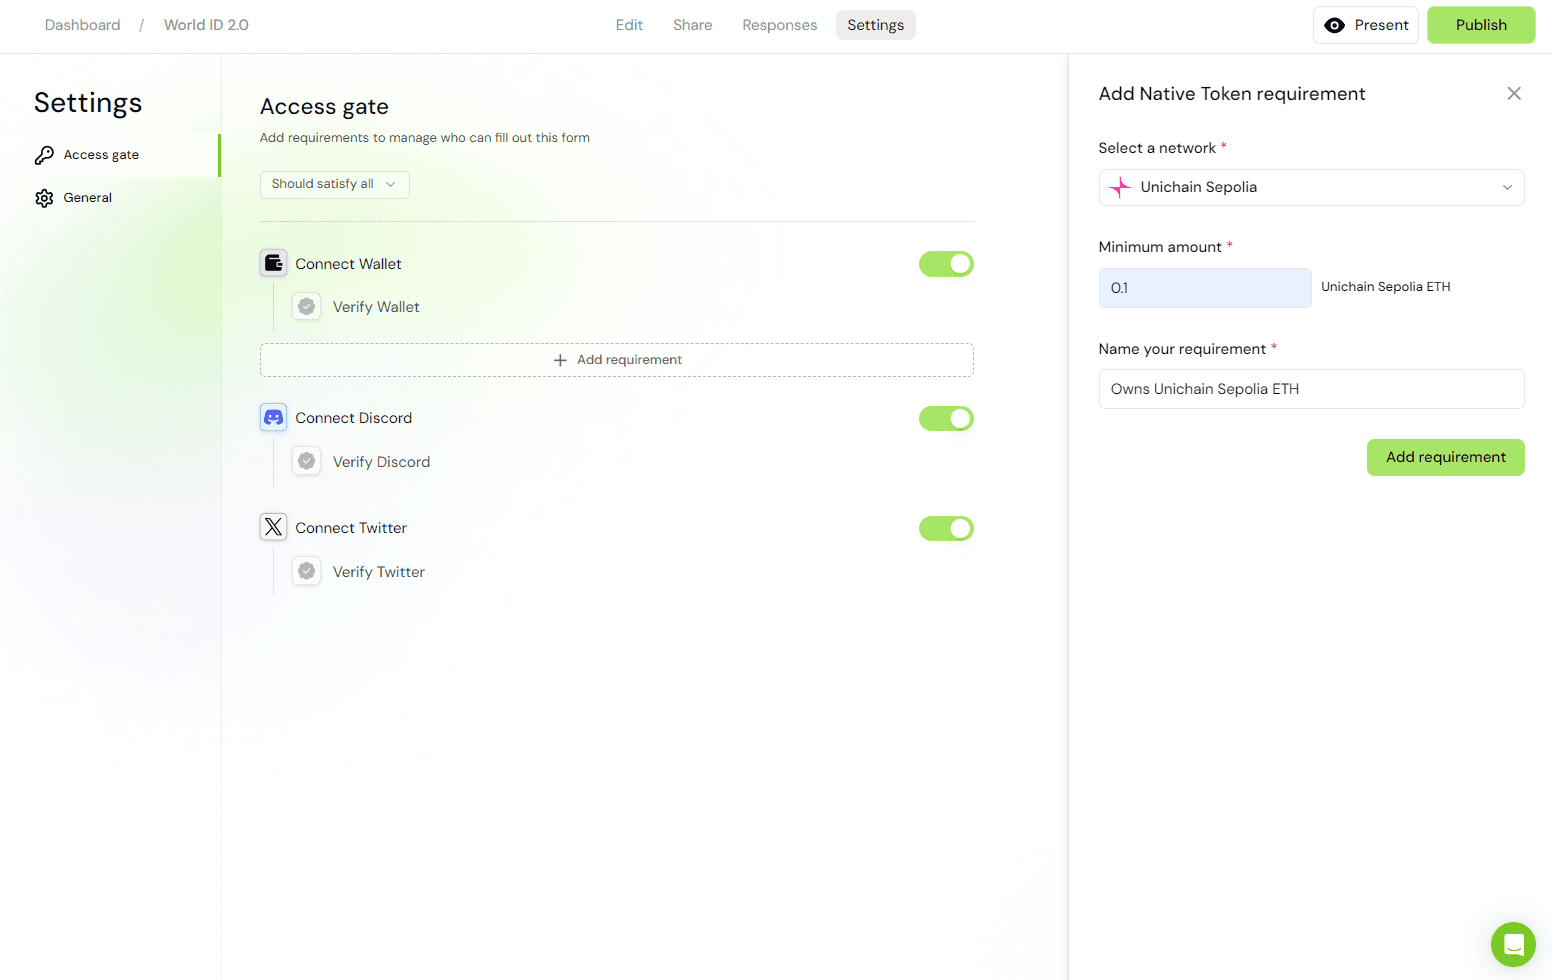
Task: Switch to the Edit tab
Action: point(629,25)
